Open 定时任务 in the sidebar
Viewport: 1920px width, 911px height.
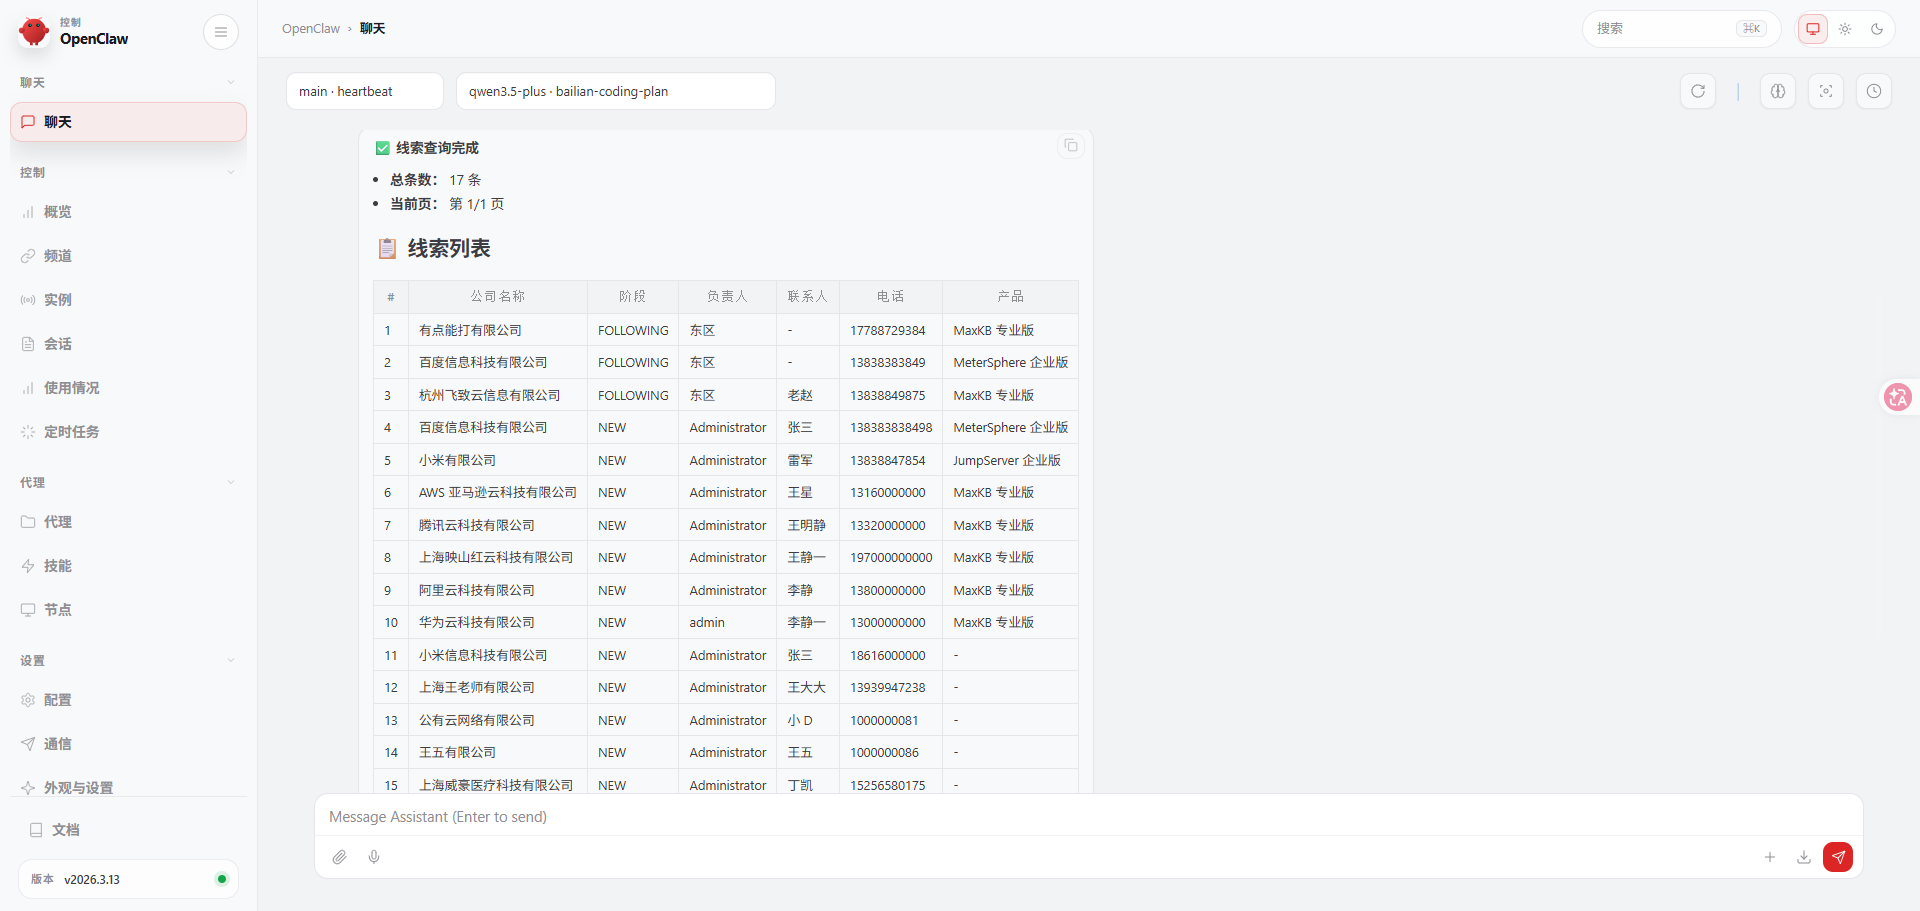point(71,432)
